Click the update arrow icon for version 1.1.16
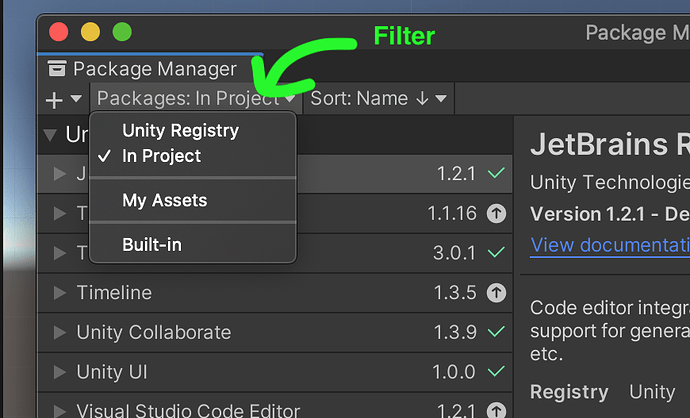This screenshot has height=418, width=690. [x=496, y=213]
